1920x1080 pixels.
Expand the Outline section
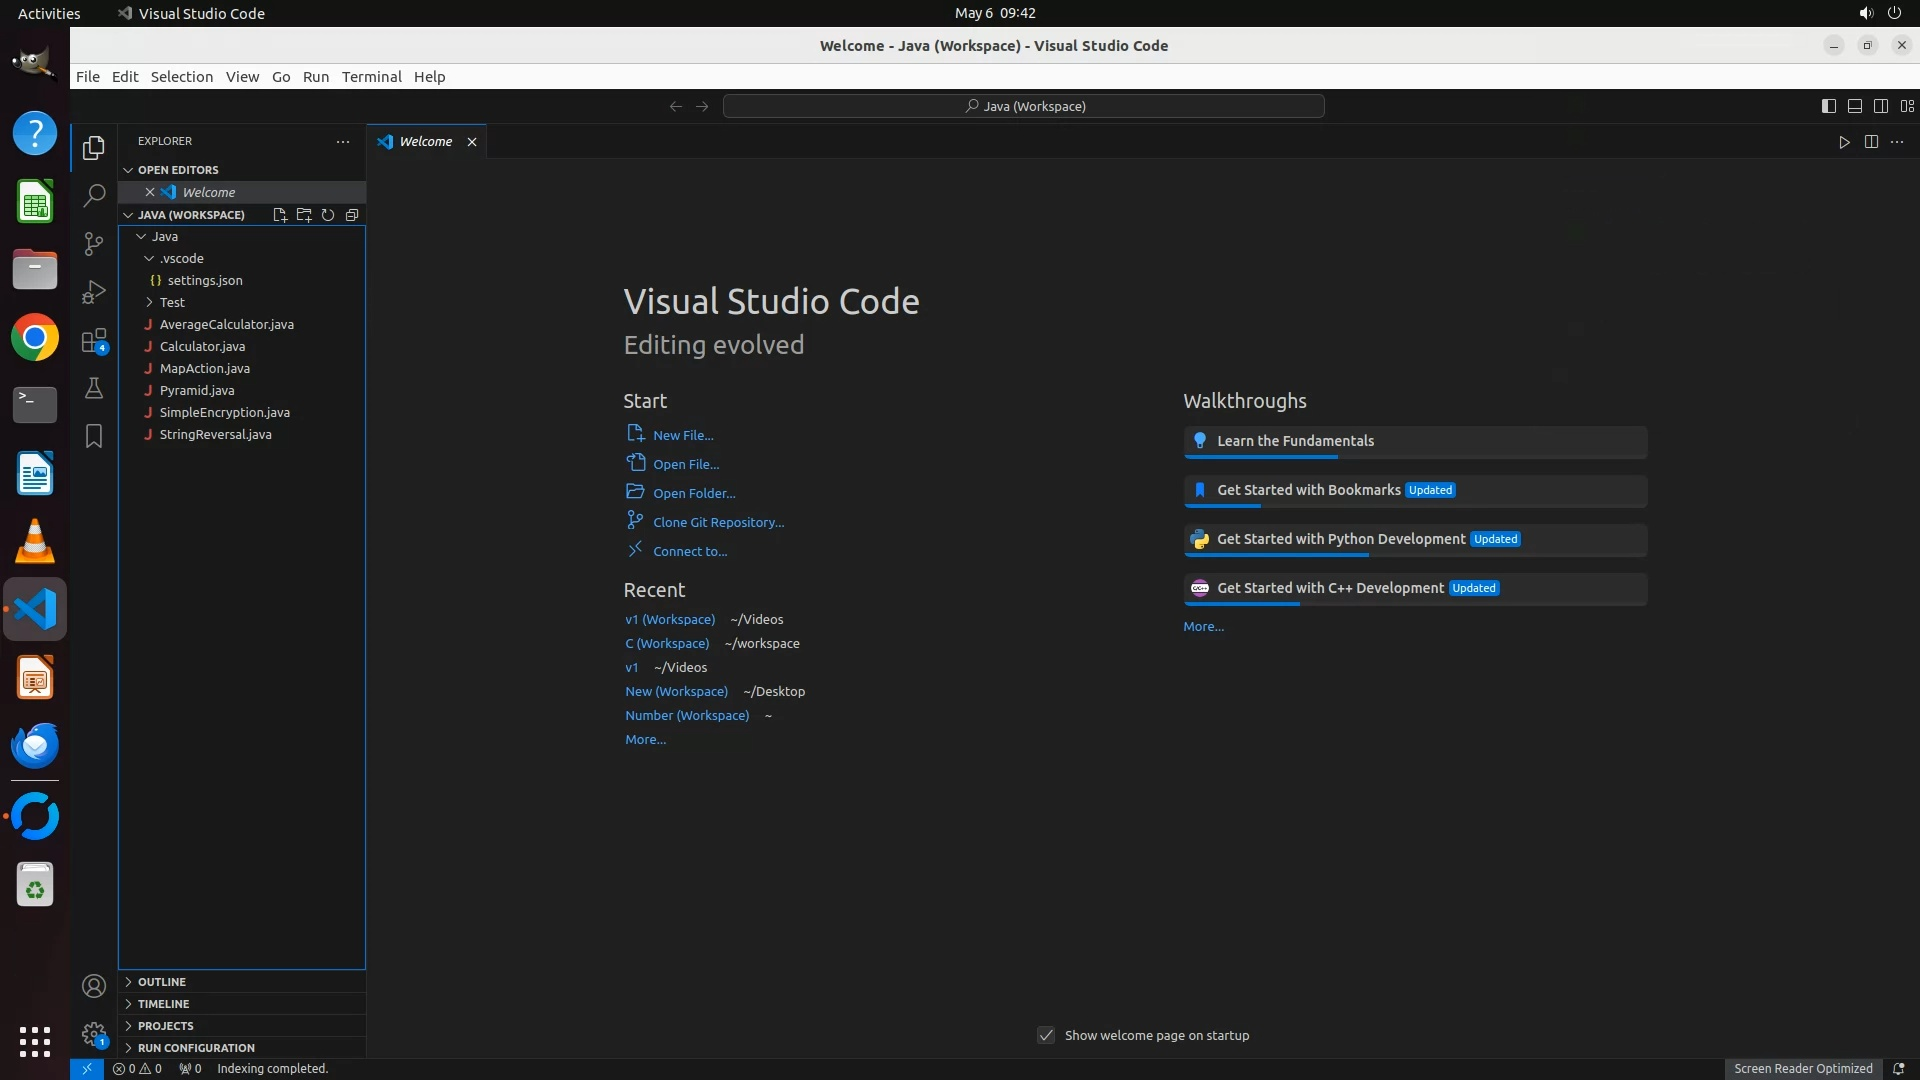162,982
